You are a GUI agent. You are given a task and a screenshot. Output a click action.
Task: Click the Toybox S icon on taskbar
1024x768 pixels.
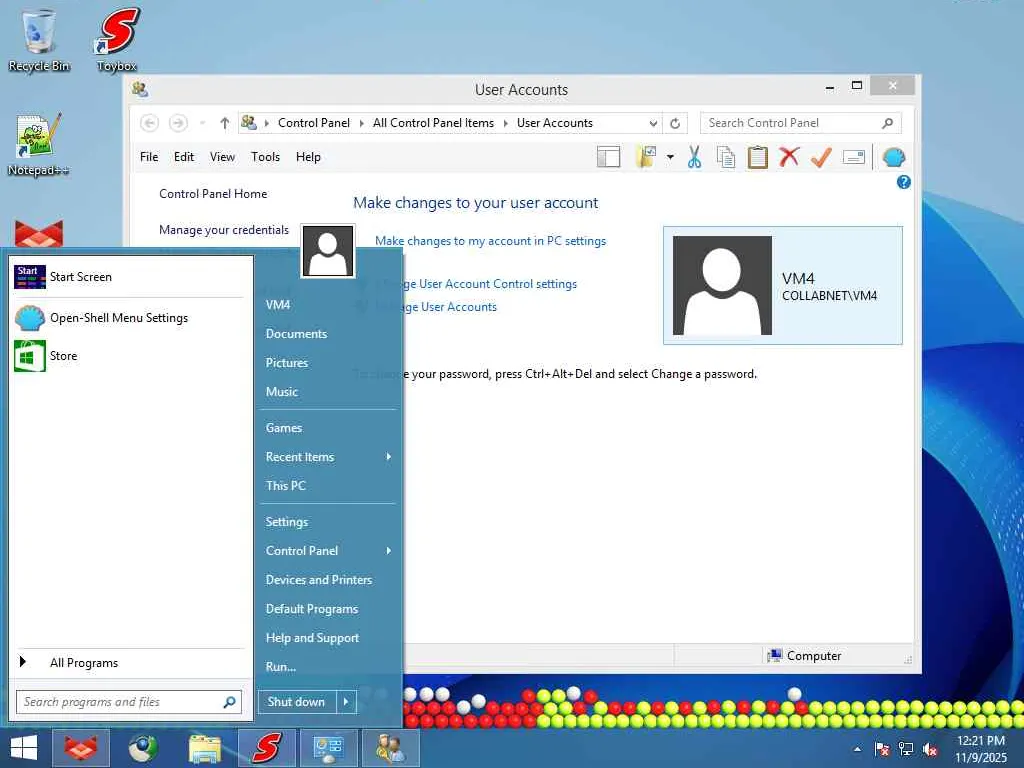pyautogui.click(x=266, y=748)
